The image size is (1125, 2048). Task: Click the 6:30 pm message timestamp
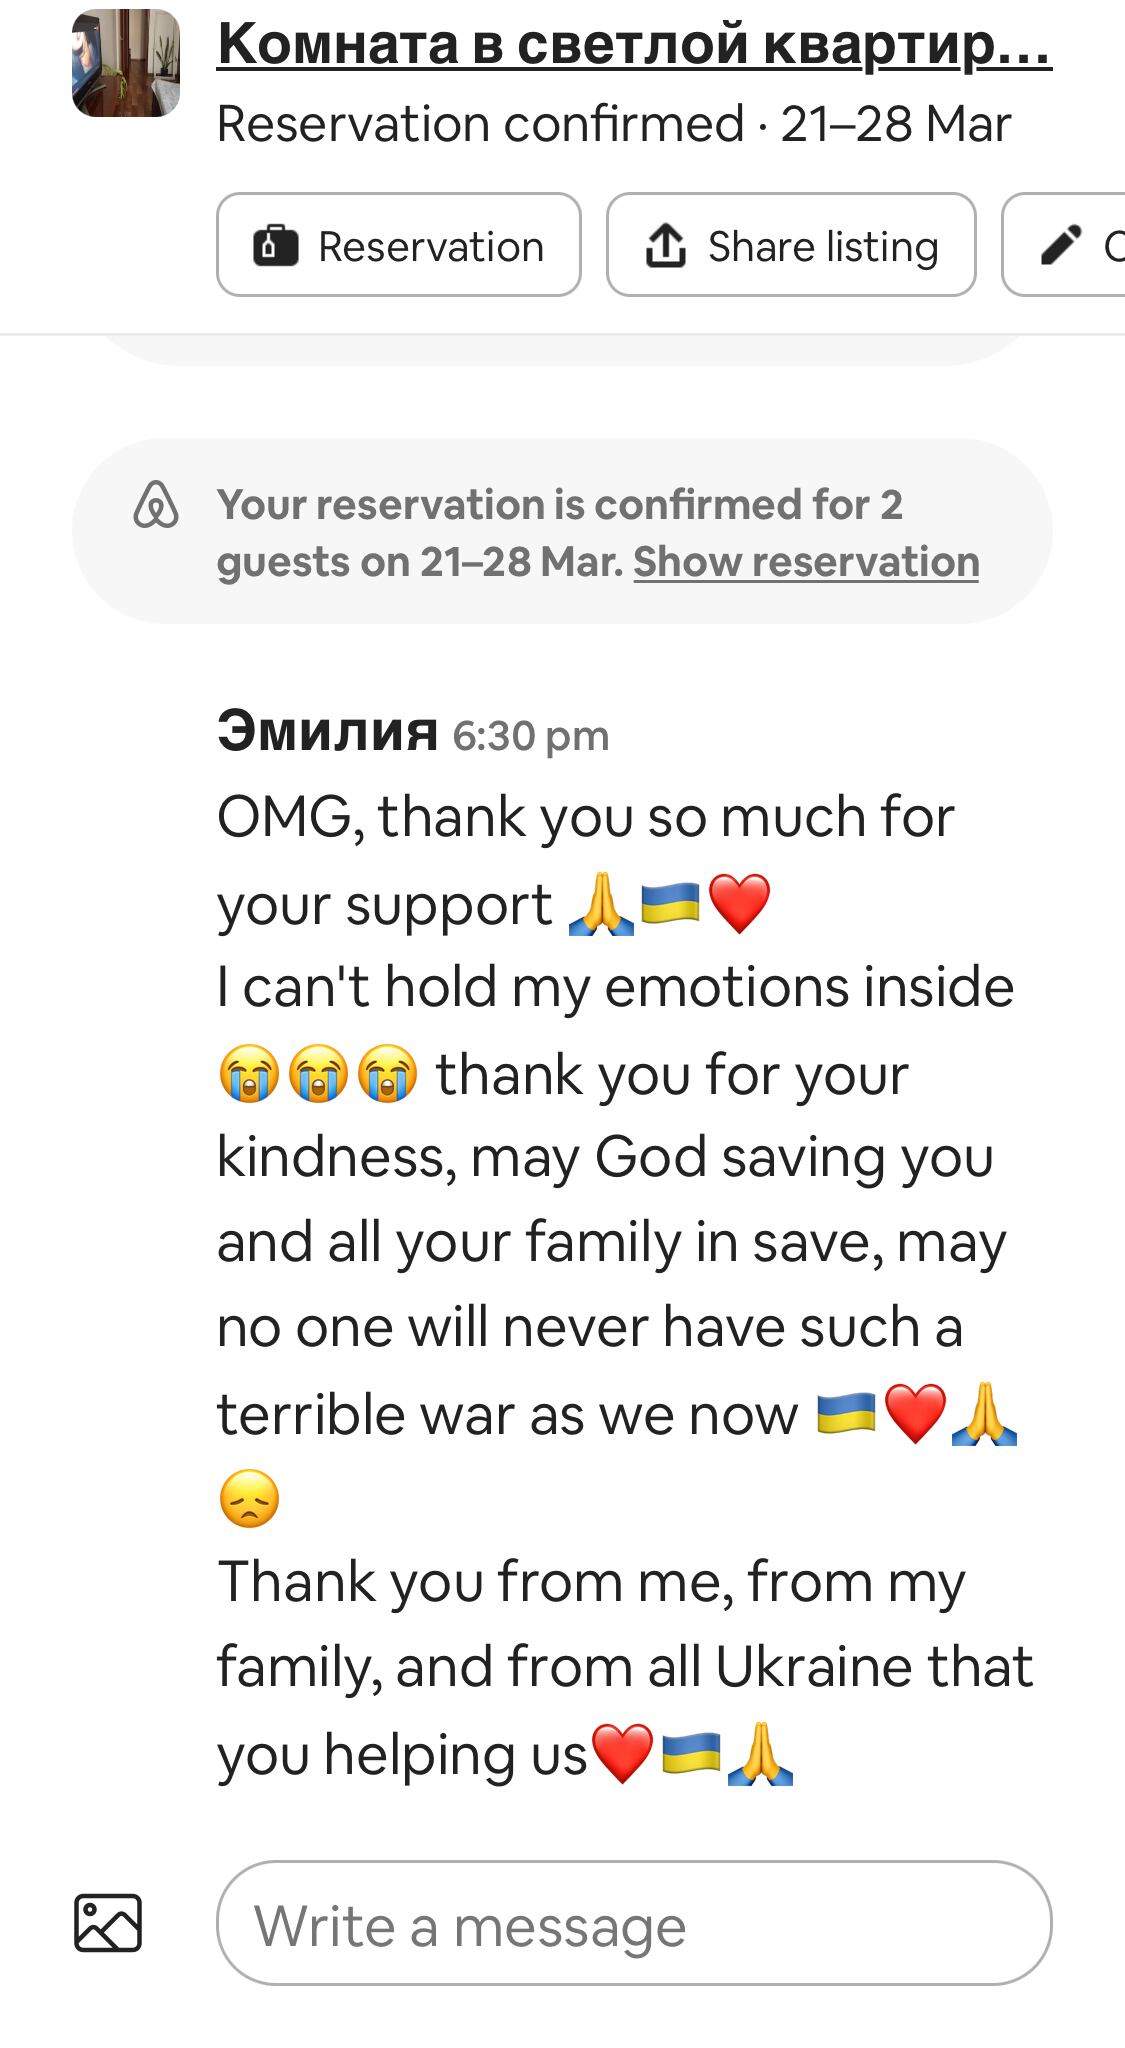tap(530, 737)
